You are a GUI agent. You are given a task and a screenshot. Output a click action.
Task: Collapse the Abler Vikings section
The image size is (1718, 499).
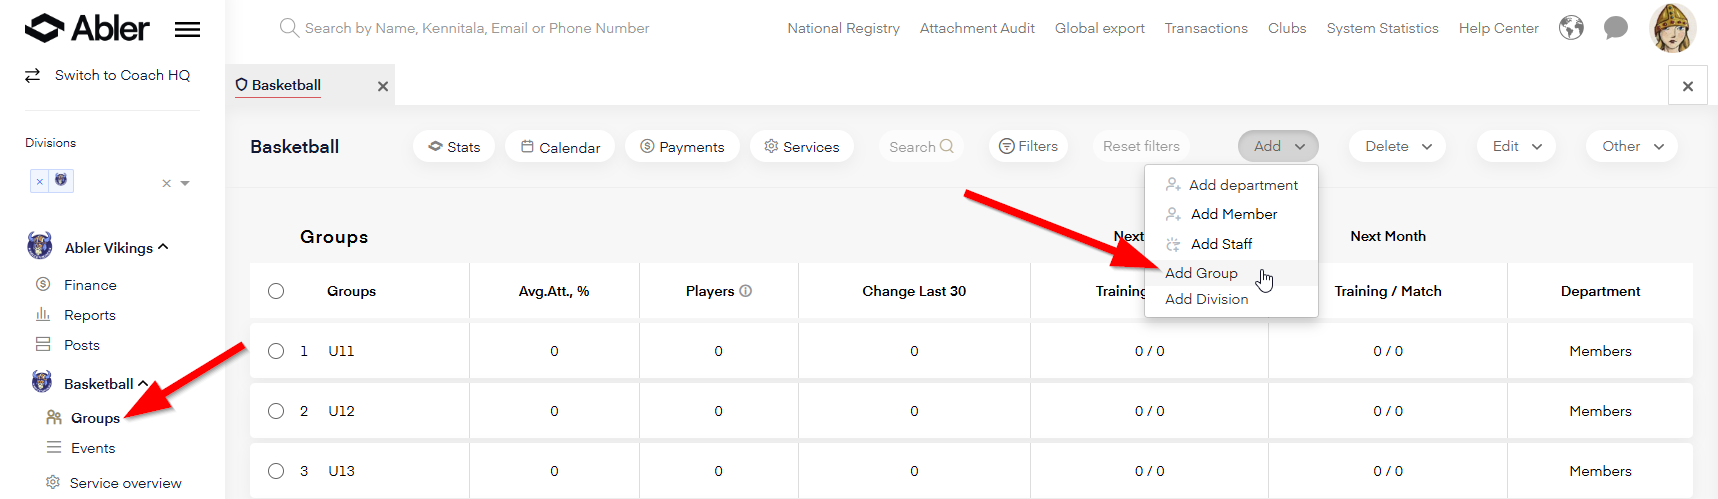click(x=163, y=247)
